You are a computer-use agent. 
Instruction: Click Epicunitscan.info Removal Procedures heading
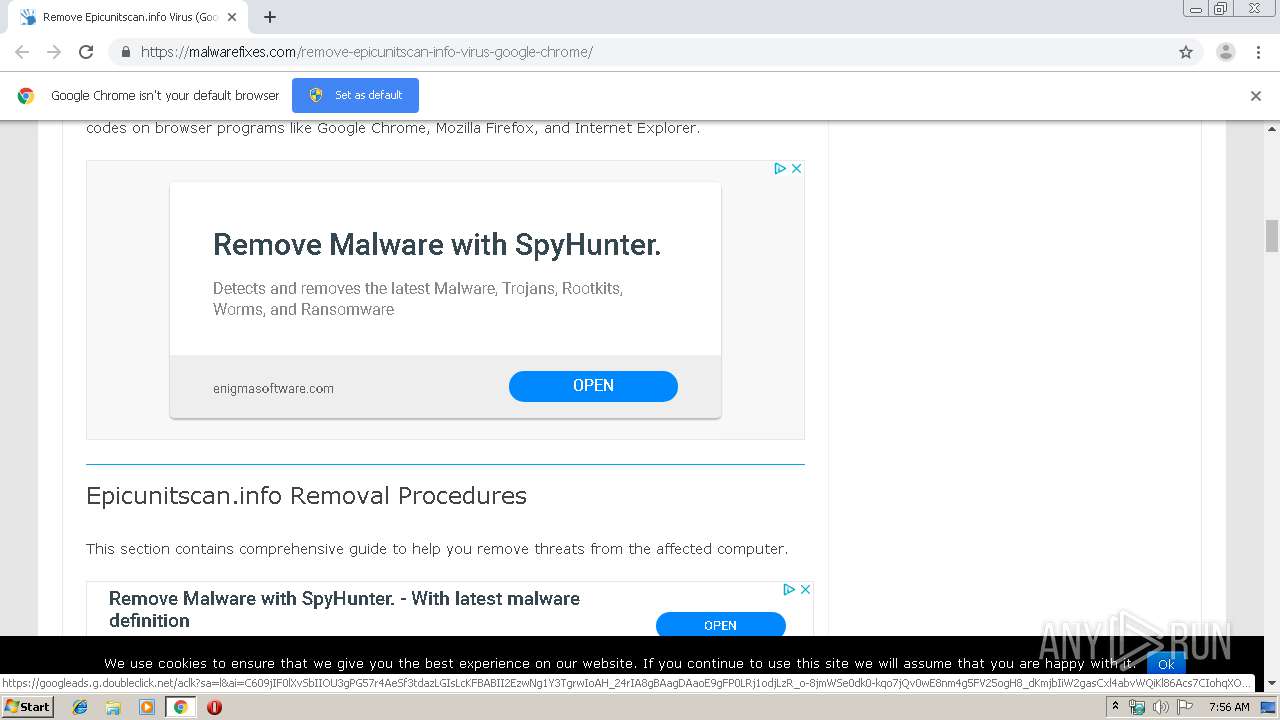[x=306, y=496]
